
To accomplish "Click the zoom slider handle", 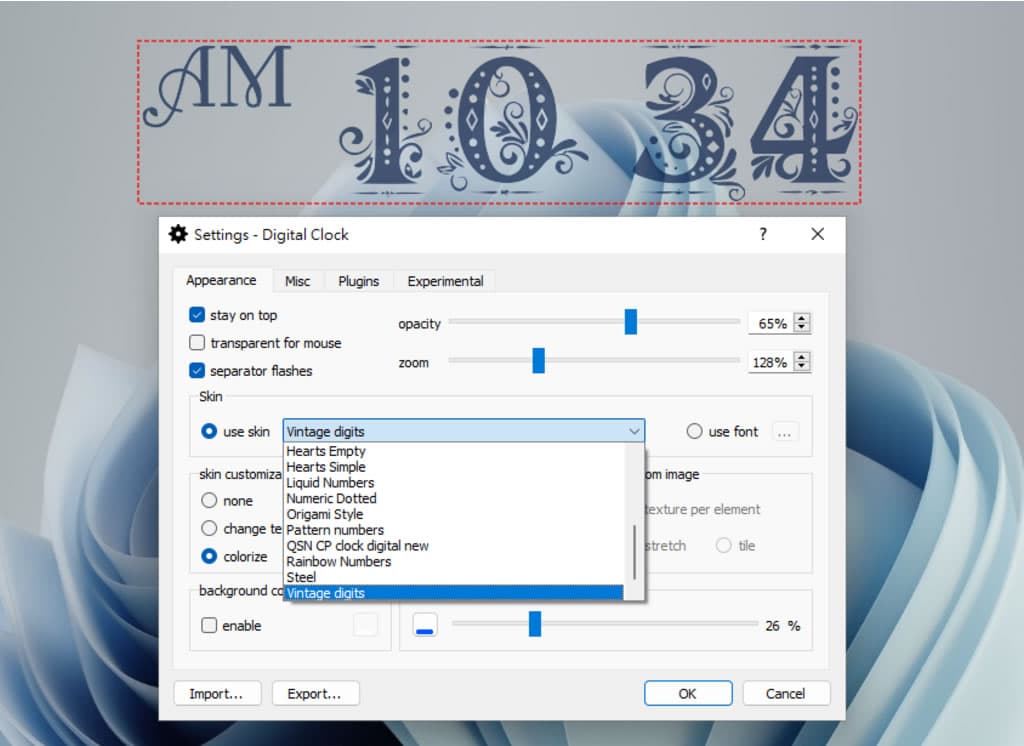I will coord(538,361).
